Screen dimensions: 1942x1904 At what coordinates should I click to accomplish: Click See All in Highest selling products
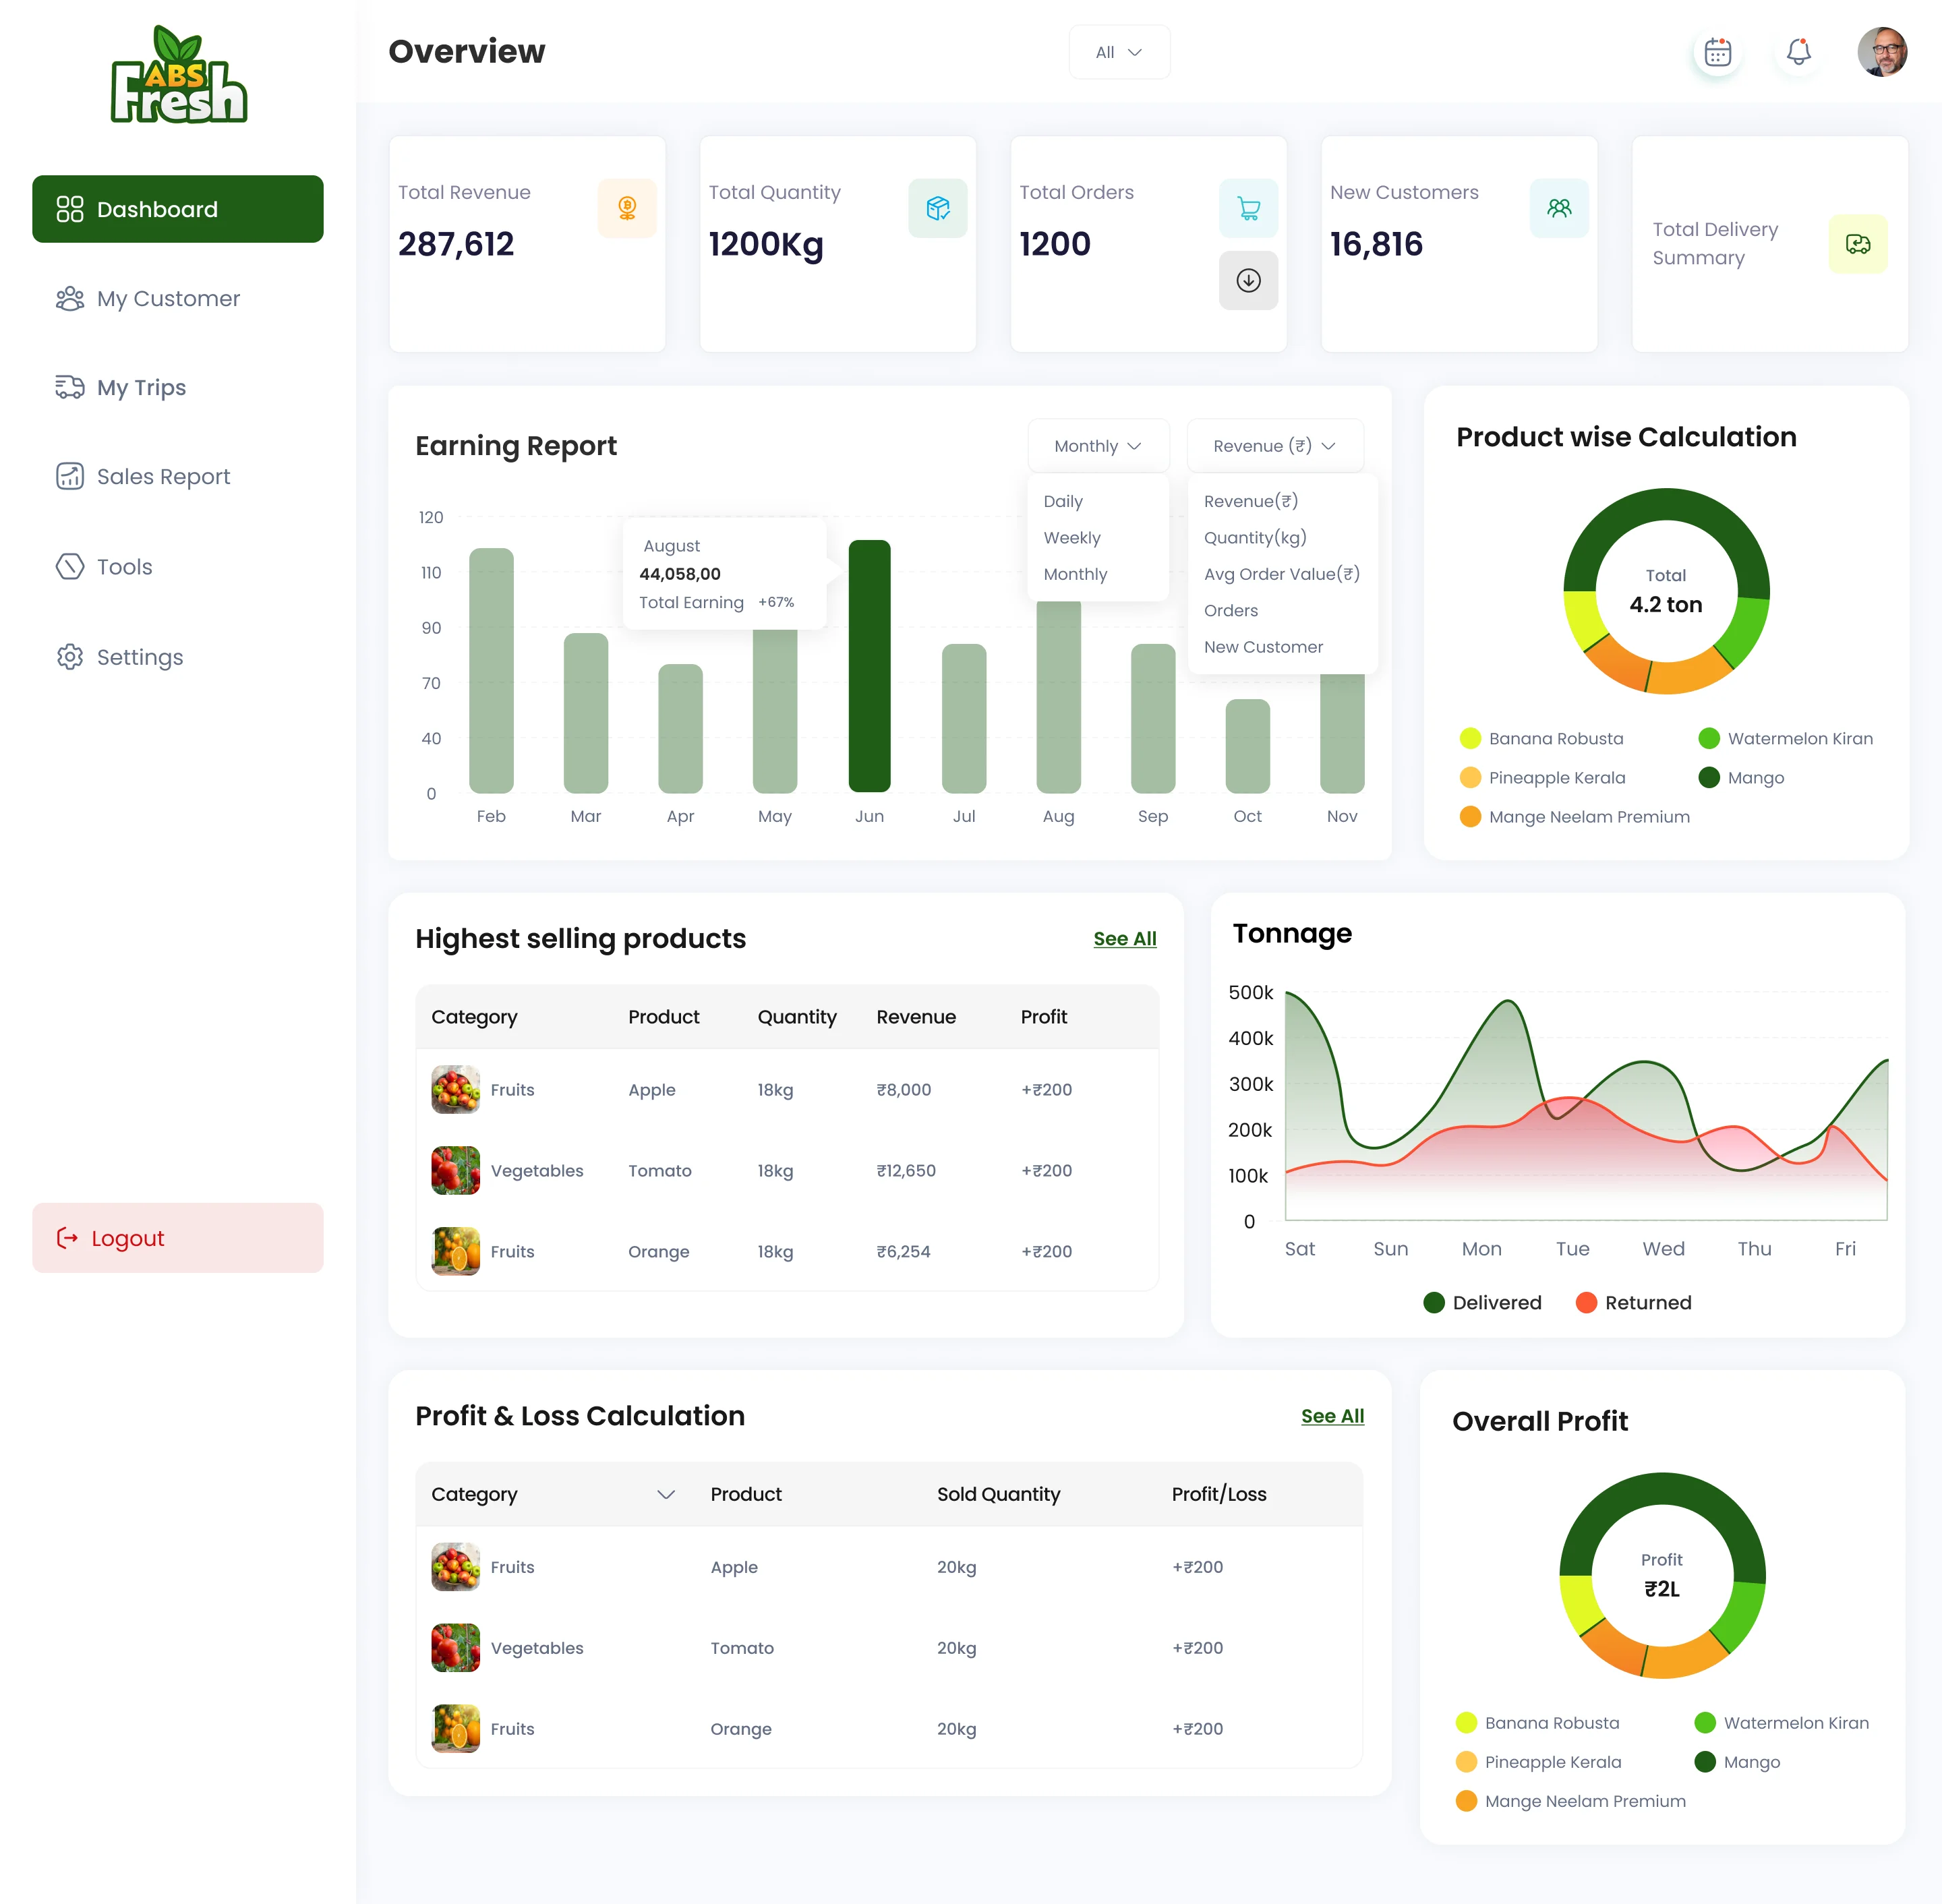[x=1124, y=939]
